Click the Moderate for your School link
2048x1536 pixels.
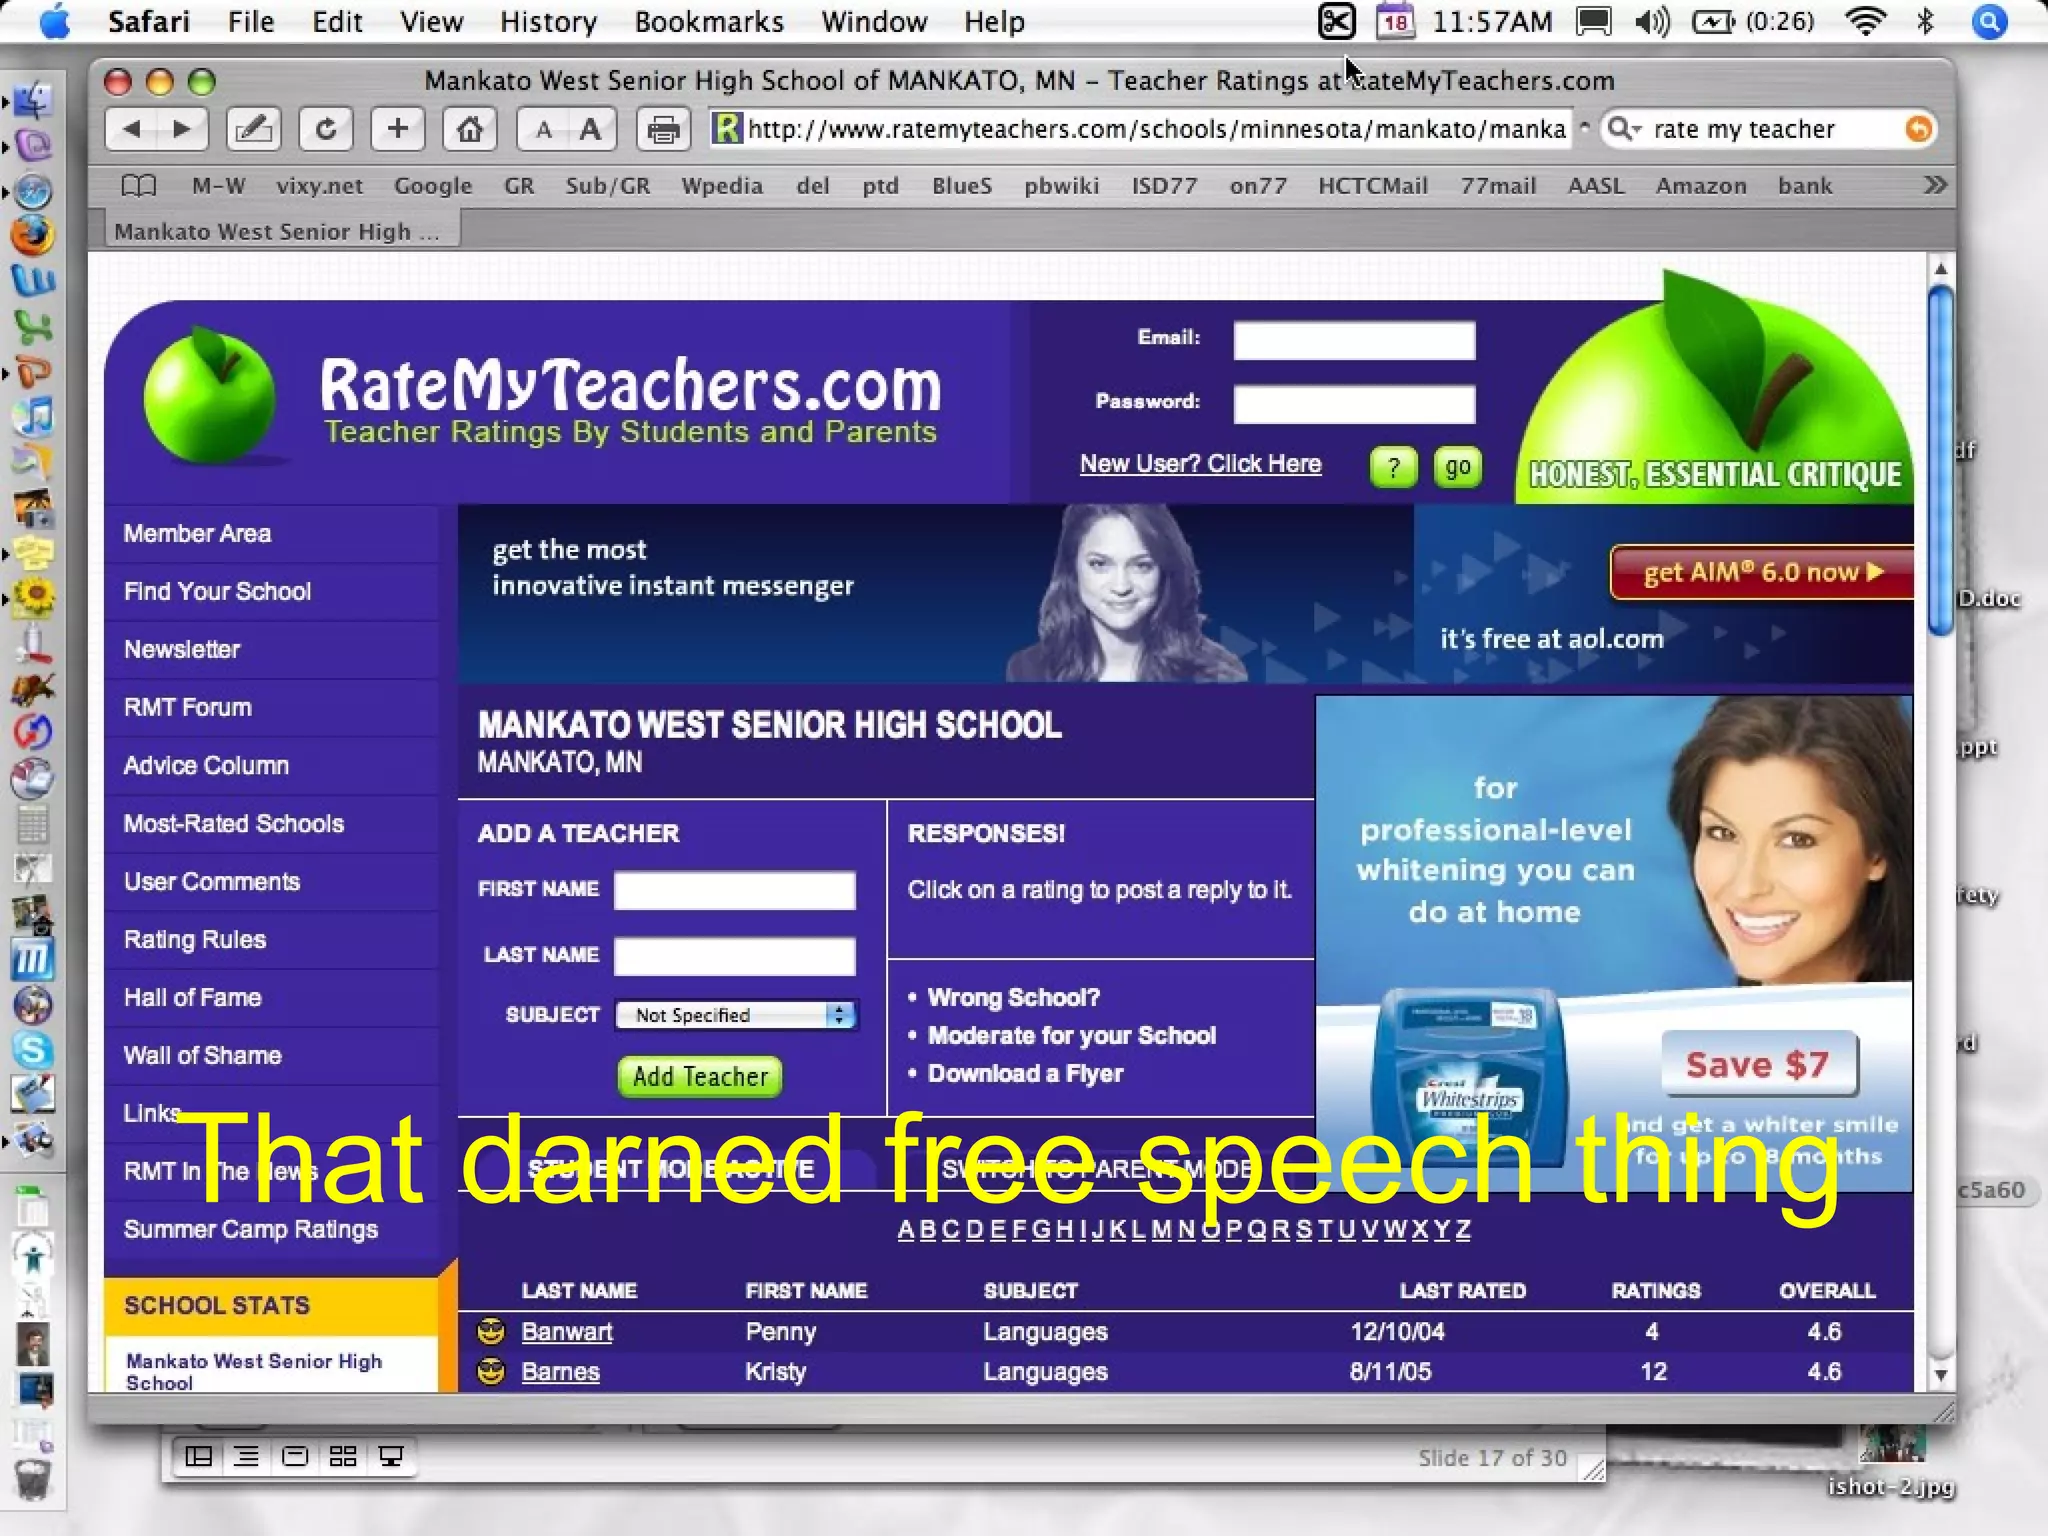click(1071, 1035)
